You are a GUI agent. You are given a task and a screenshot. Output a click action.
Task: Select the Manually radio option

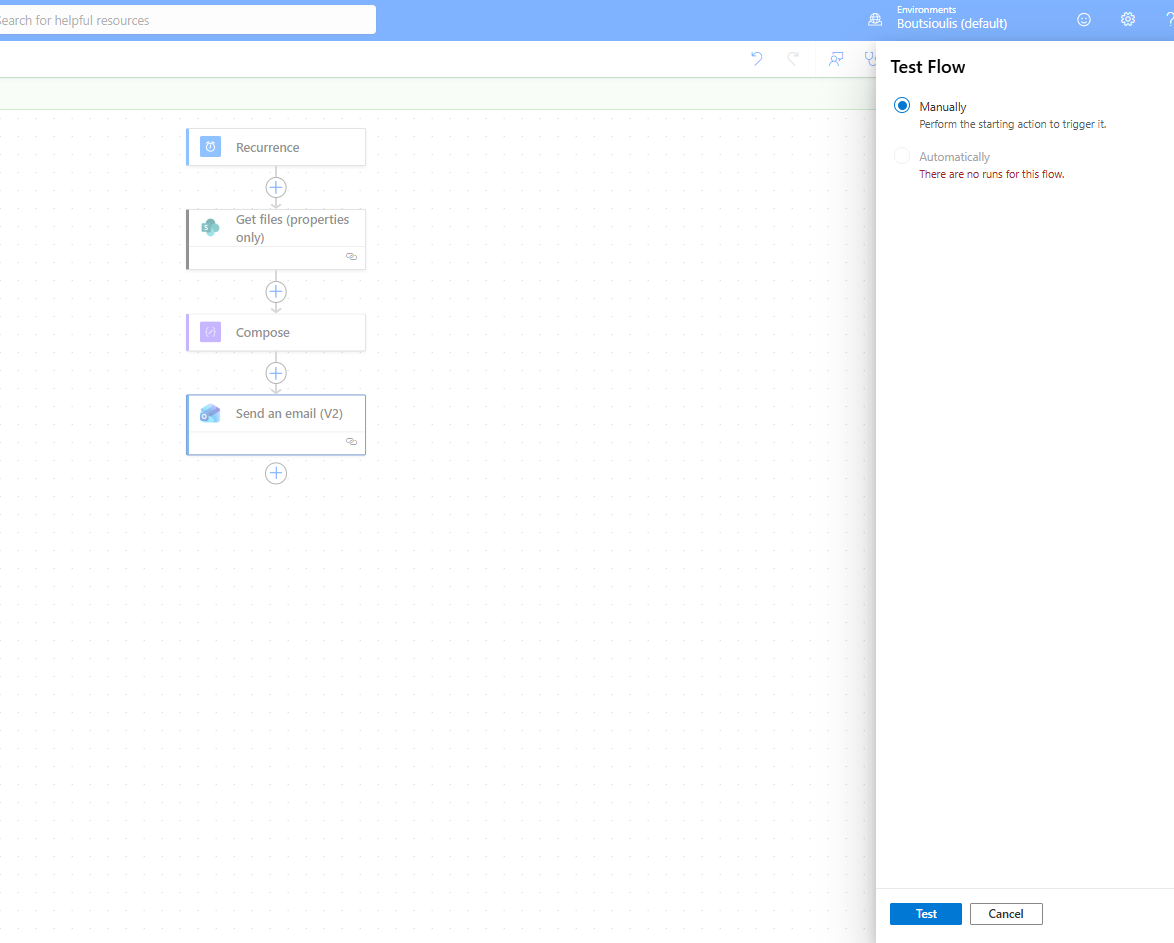tap(902, 106)
